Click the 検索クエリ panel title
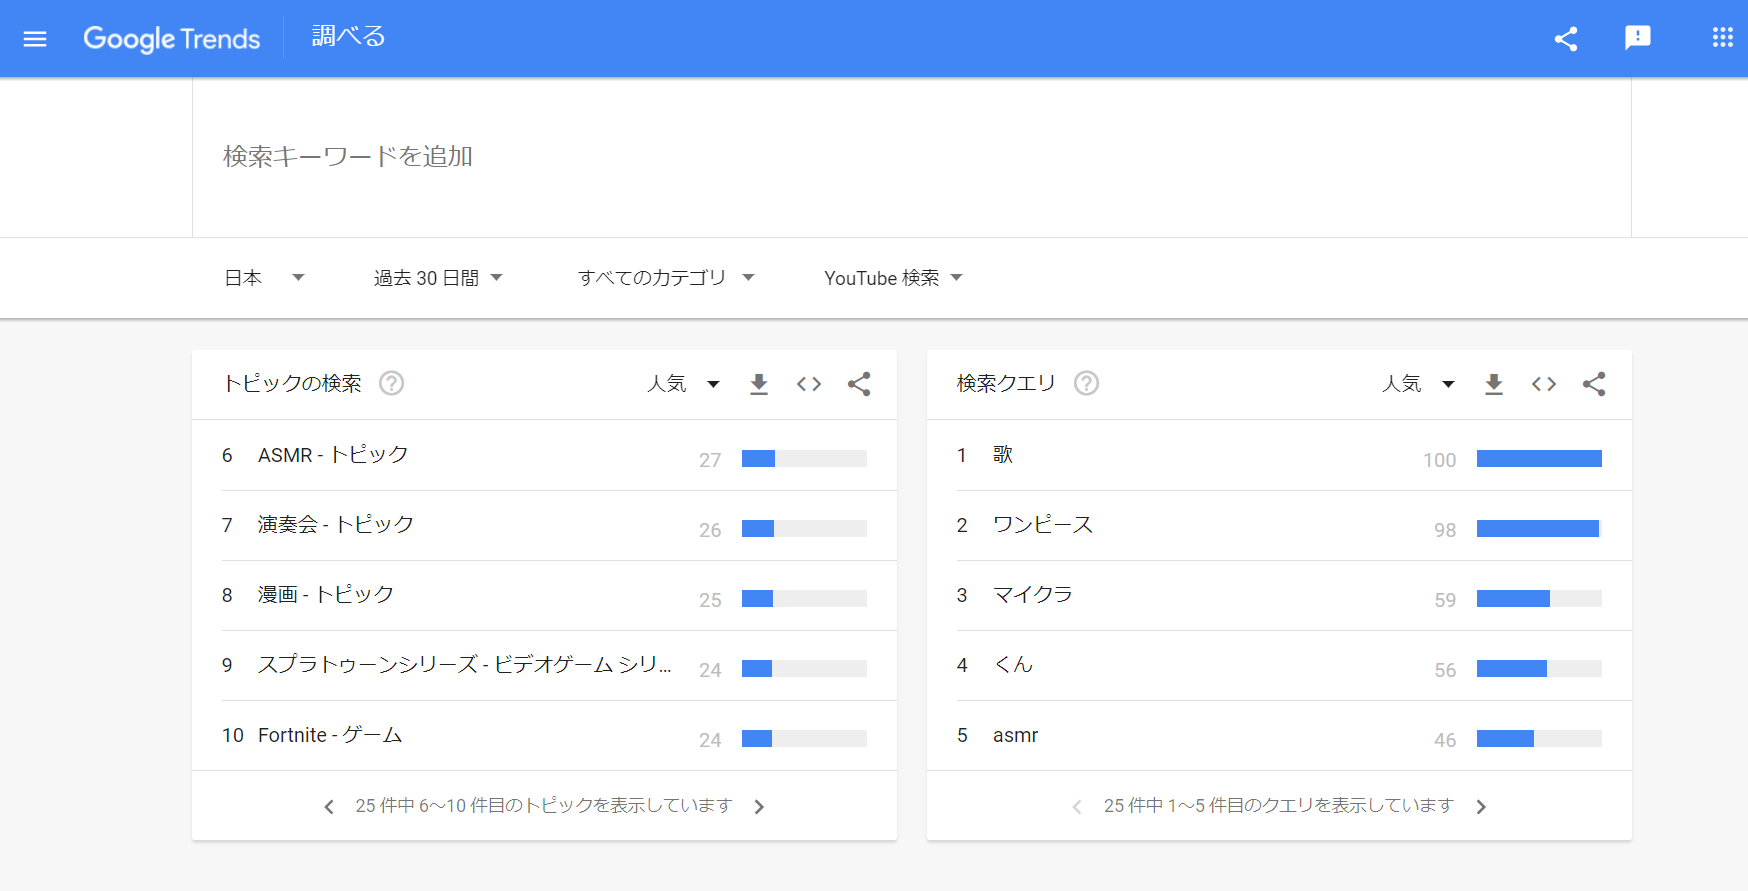This screenshot has width=1748, height=891. [x=1006, y=383]
